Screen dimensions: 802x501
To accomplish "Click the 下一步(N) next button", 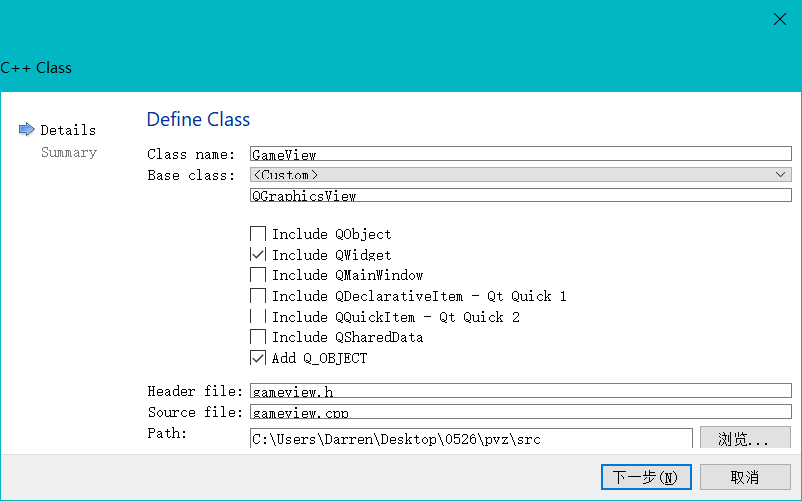I will click(646, 477).
